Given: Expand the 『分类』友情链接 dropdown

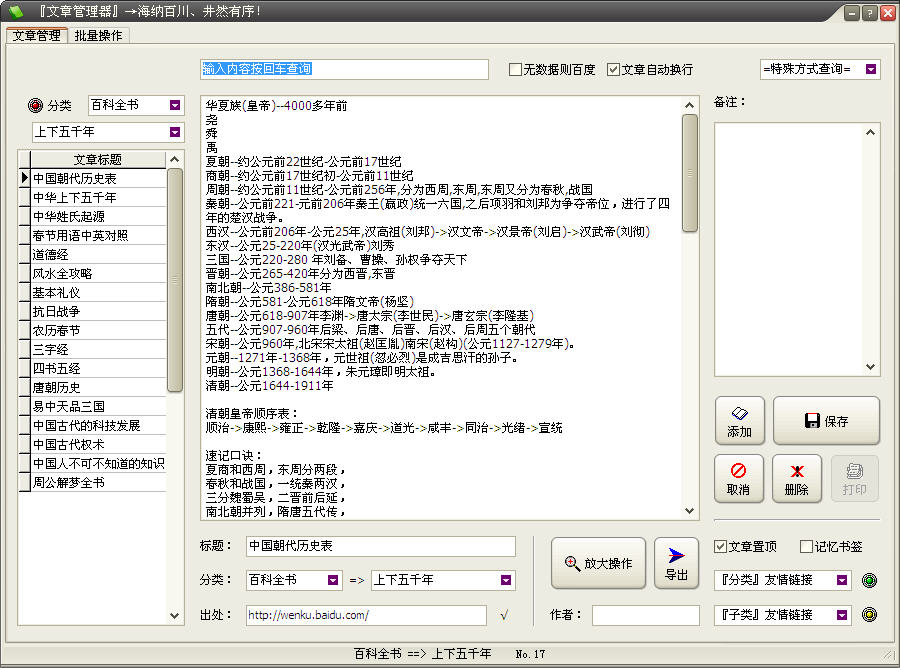Looking at the screenshot, I should point(842,580).
